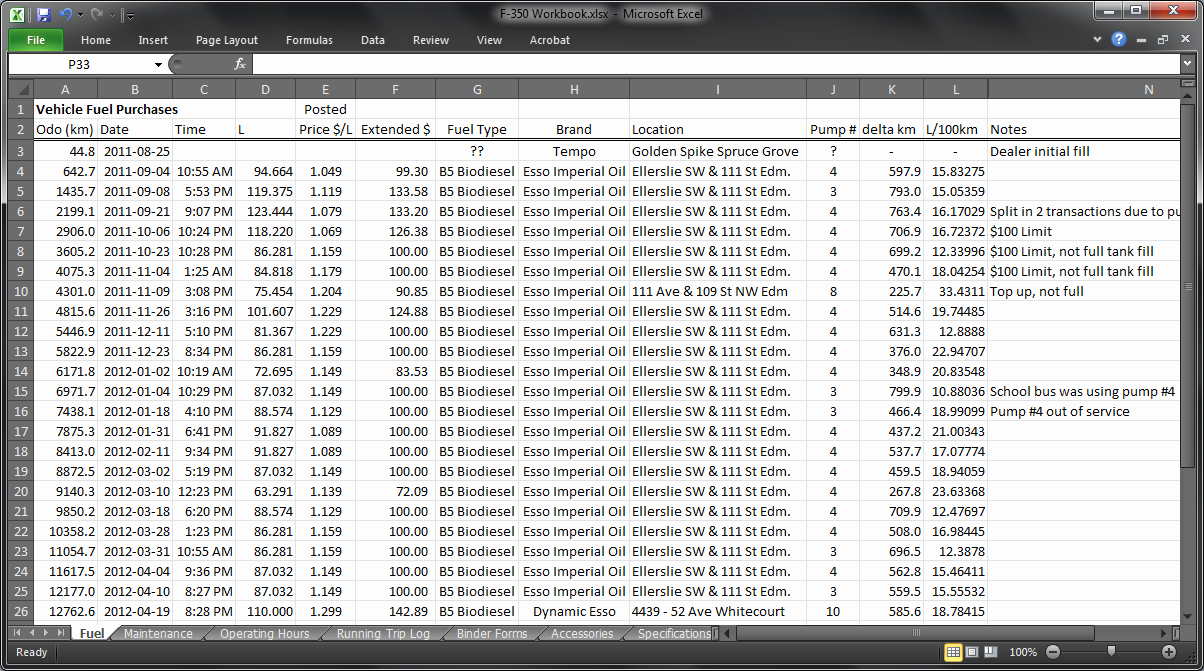Click the Undo arrow icon
The width and height of the screenshot is (1204, 671).
pos(66,15)
